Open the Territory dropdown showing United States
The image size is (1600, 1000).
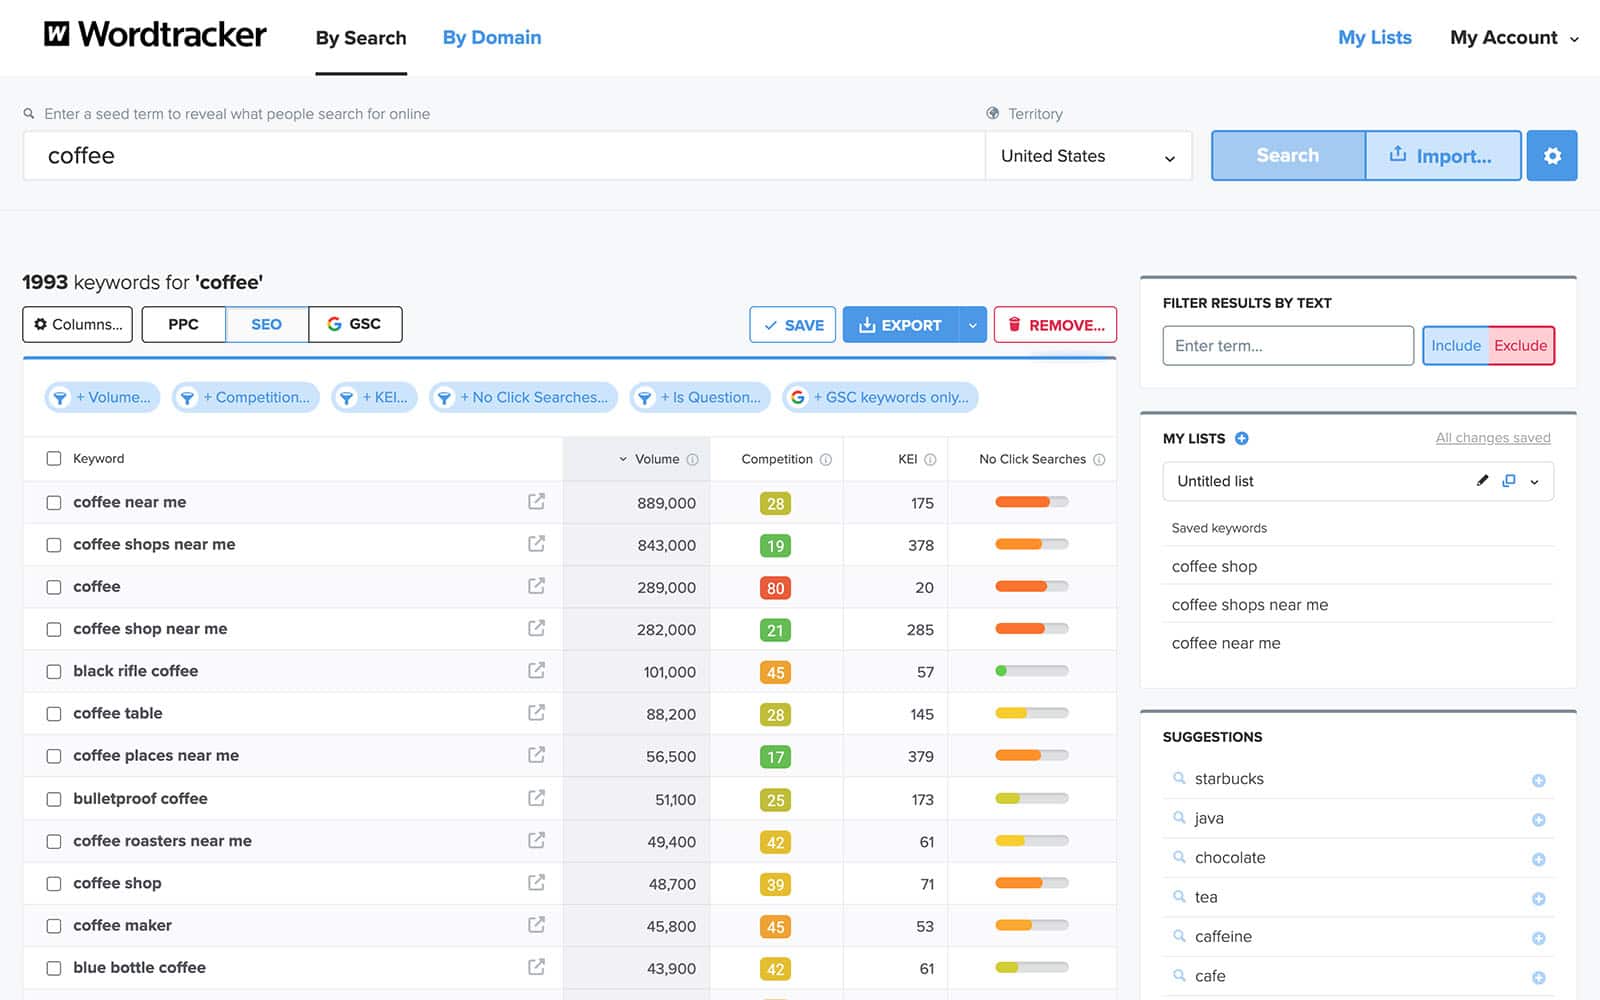1088,156
